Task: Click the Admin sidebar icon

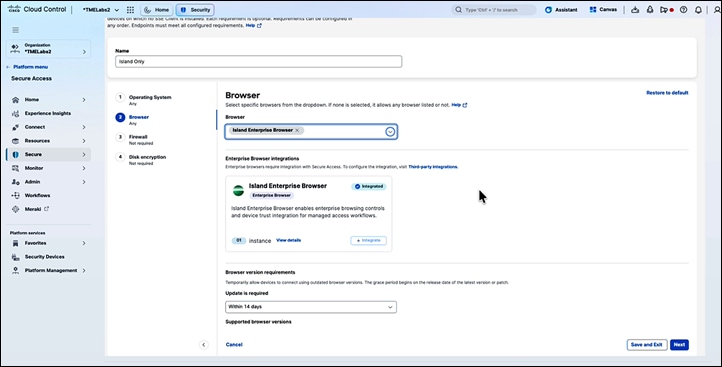Action: (16, 182)
